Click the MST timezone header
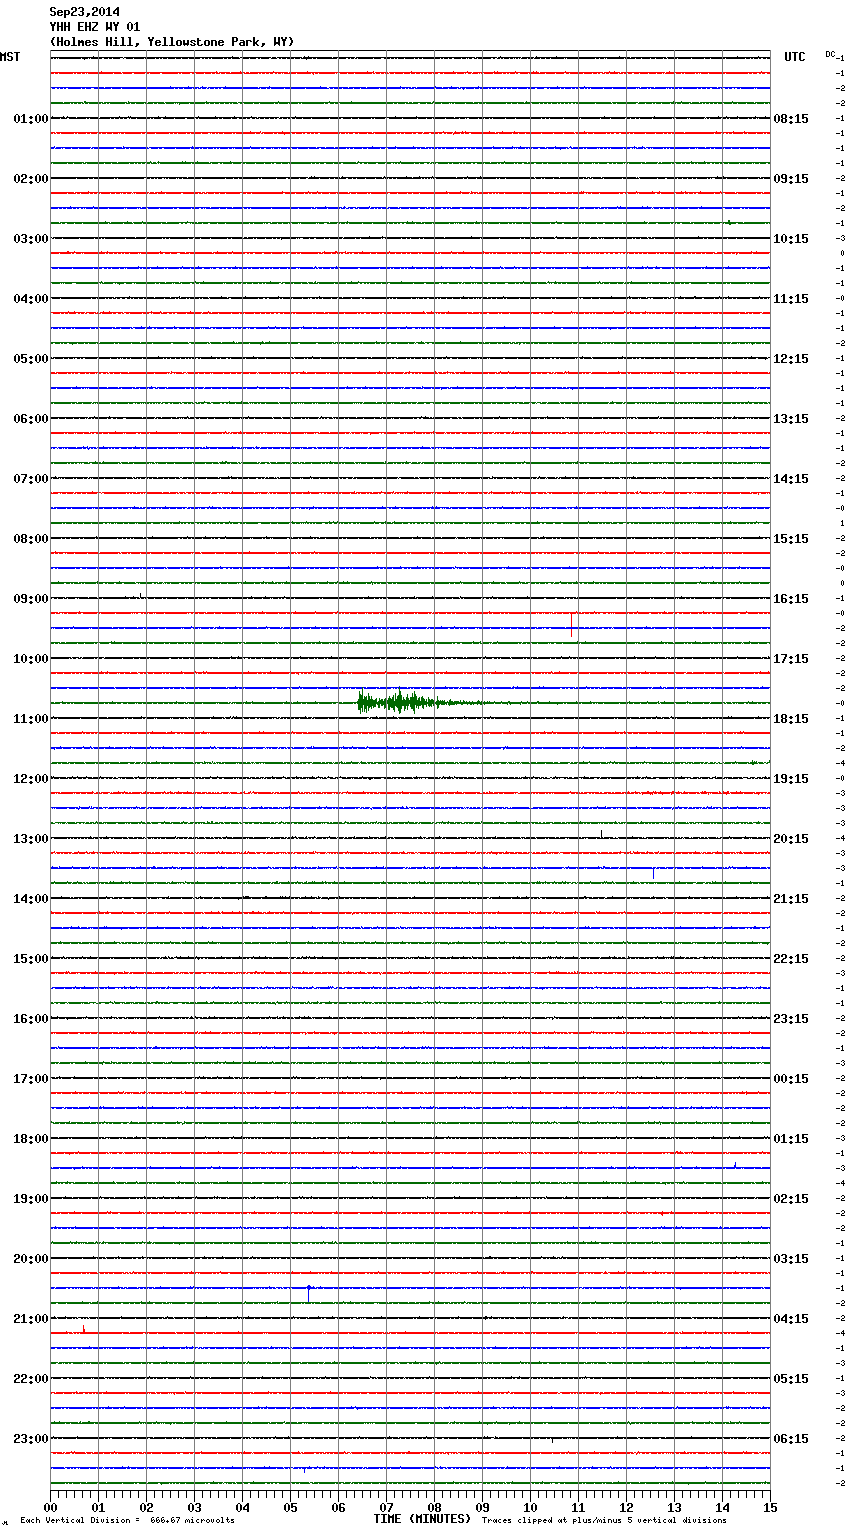This screenshot has height=1534, width=850. coord(10,57)
